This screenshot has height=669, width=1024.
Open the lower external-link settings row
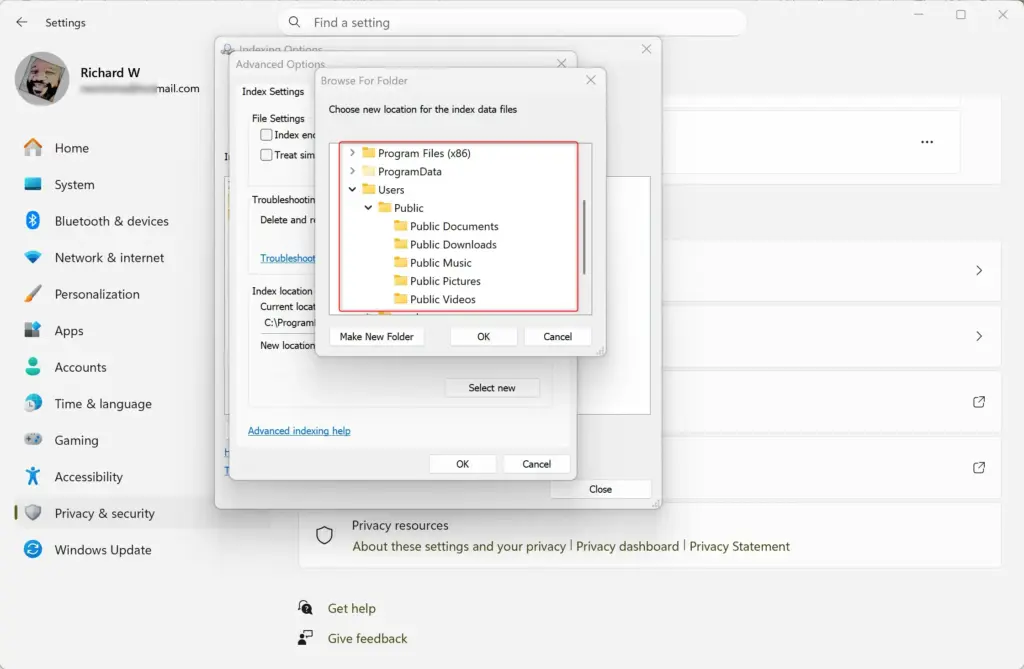tap(831, 468)
